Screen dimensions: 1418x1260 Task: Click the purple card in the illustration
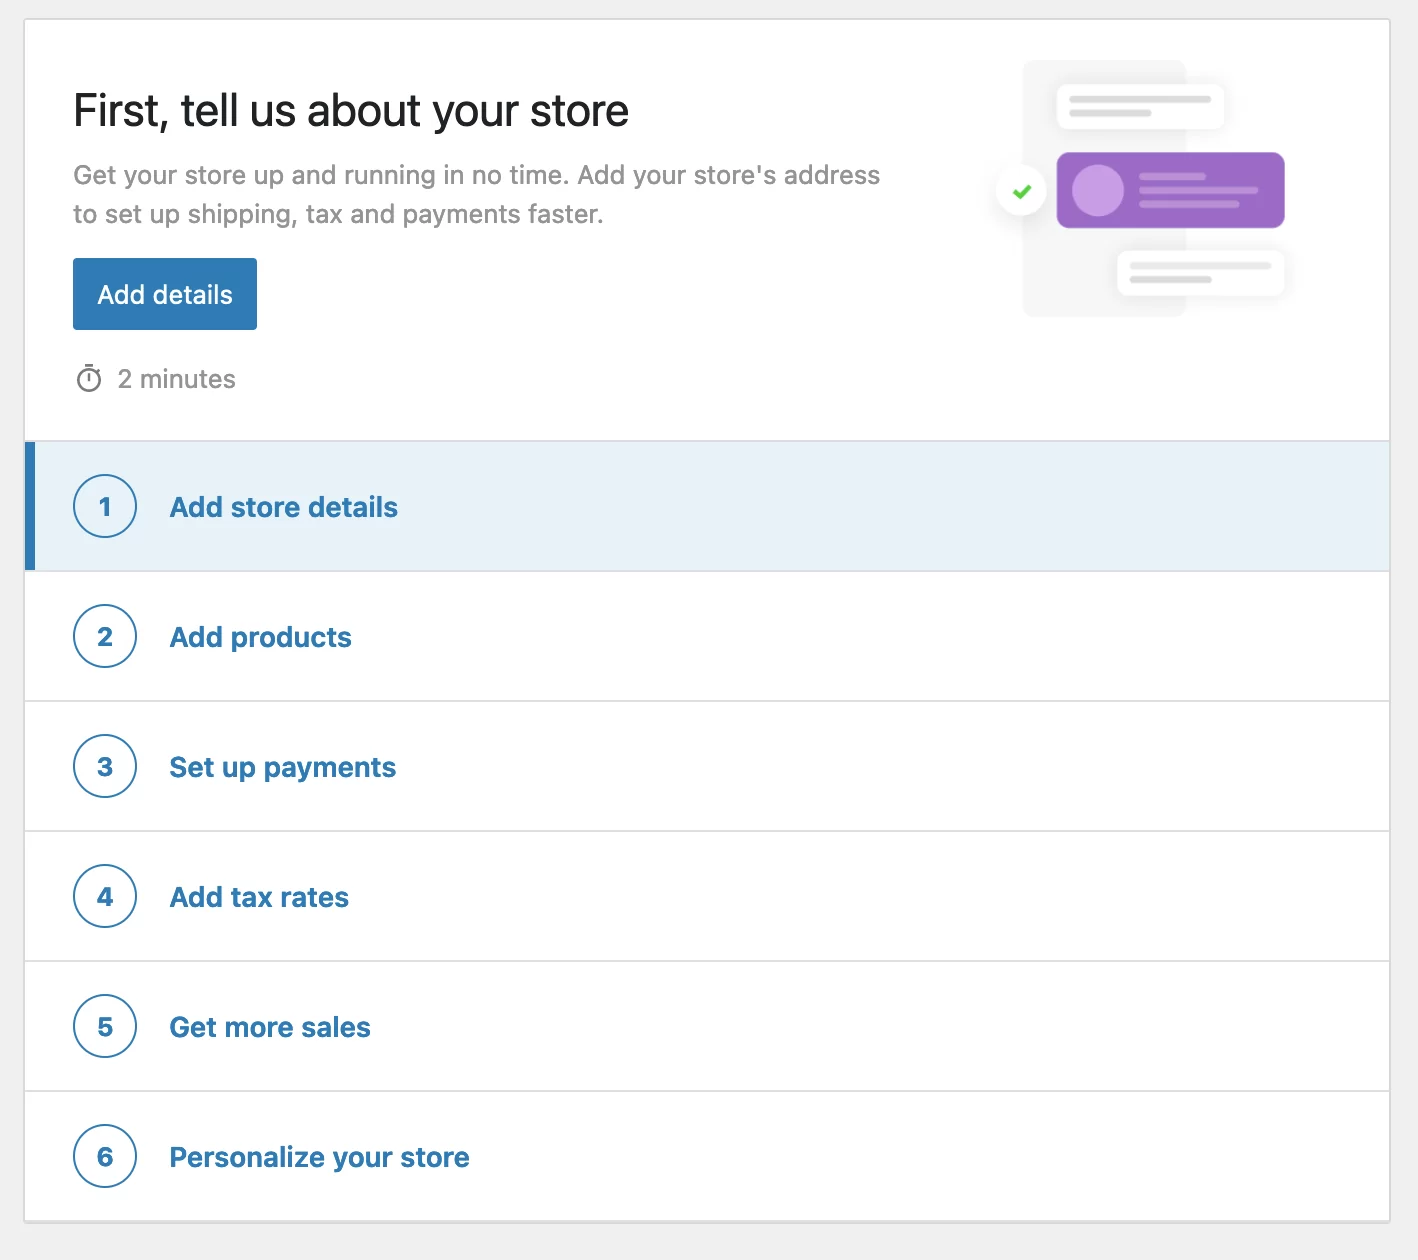(x=1170, y=190)
